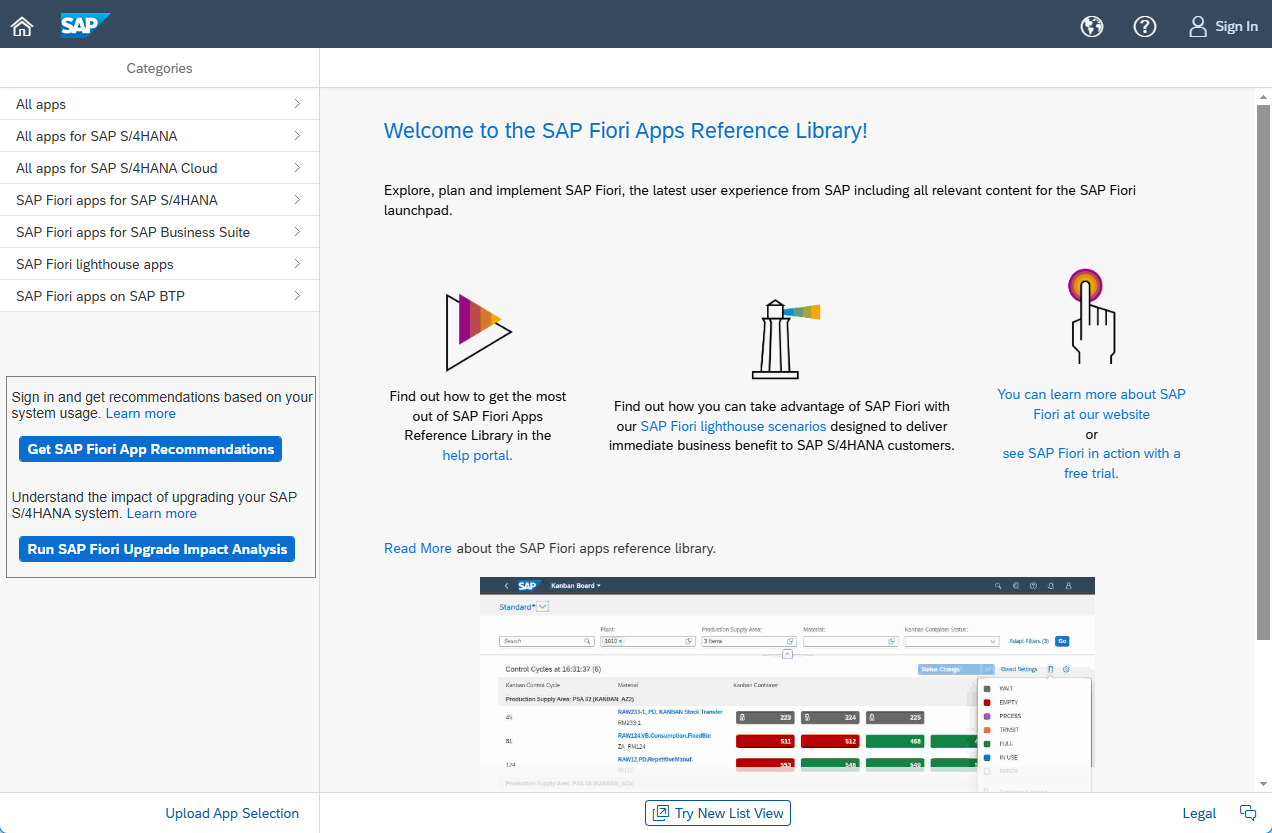Screen dimensions: 1272x833
Task: Click the pointing hand illustration
Action: coord(1090,316)
